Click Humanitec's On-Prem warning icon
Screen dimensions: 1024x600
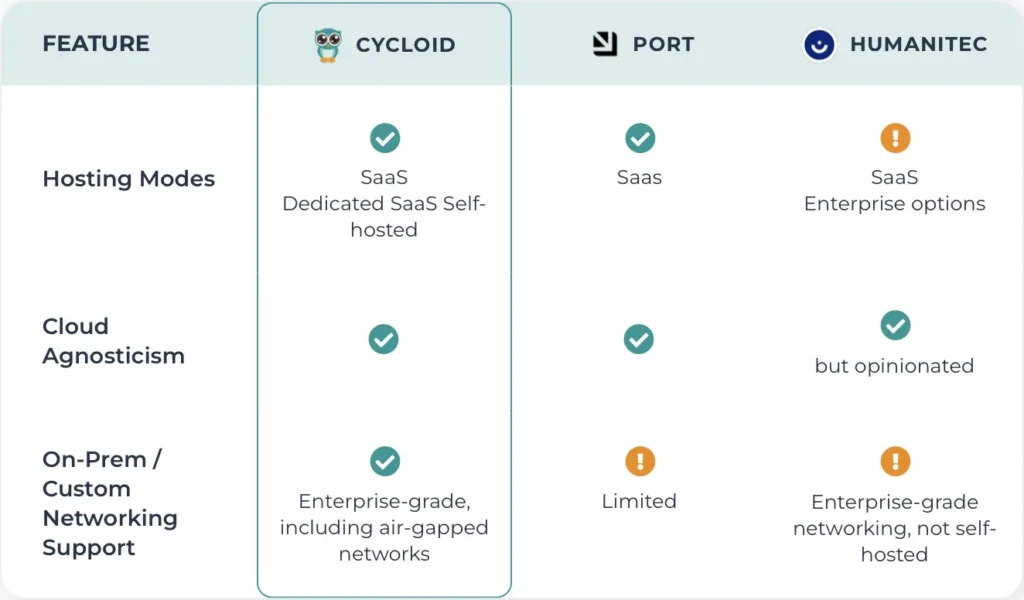[x=895, y=461]
